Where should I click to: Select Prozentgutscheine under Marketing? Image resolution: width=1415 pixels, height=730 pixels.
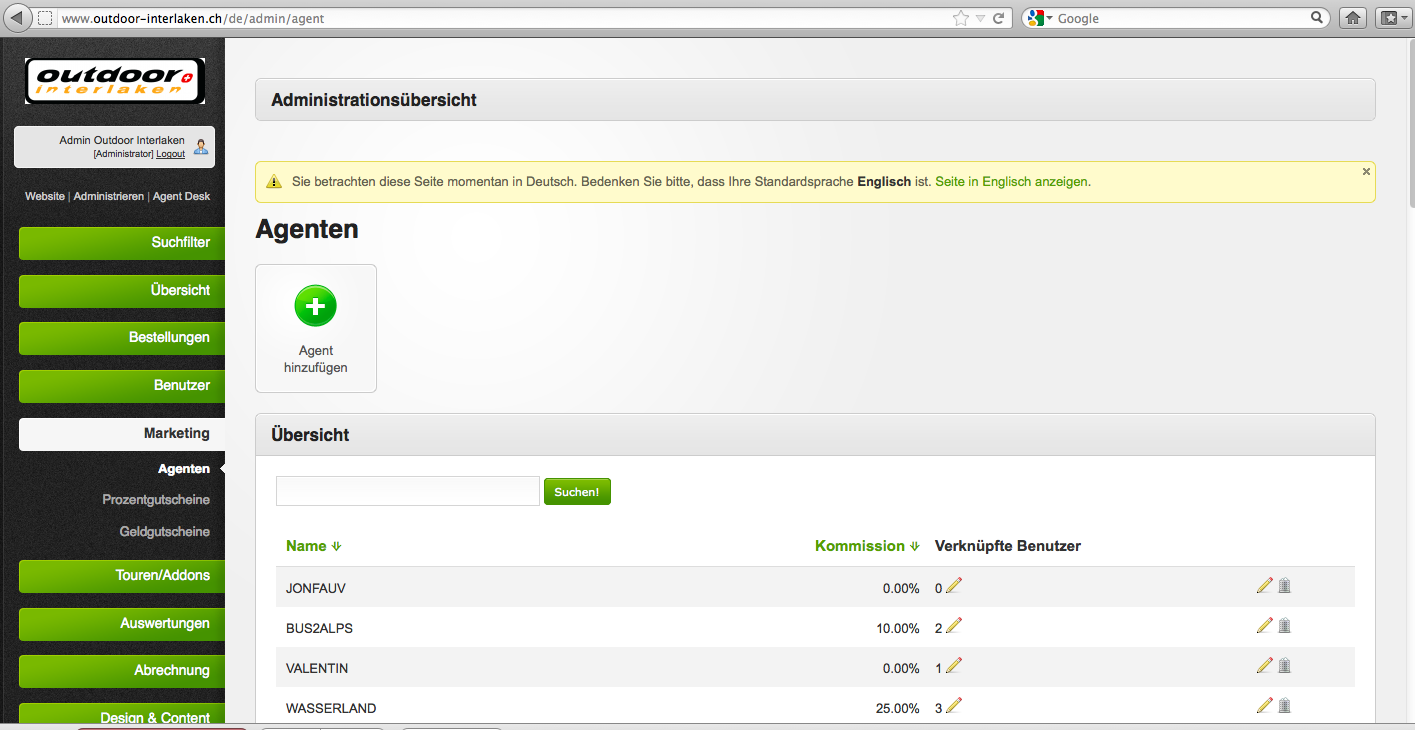click(156, 499)
